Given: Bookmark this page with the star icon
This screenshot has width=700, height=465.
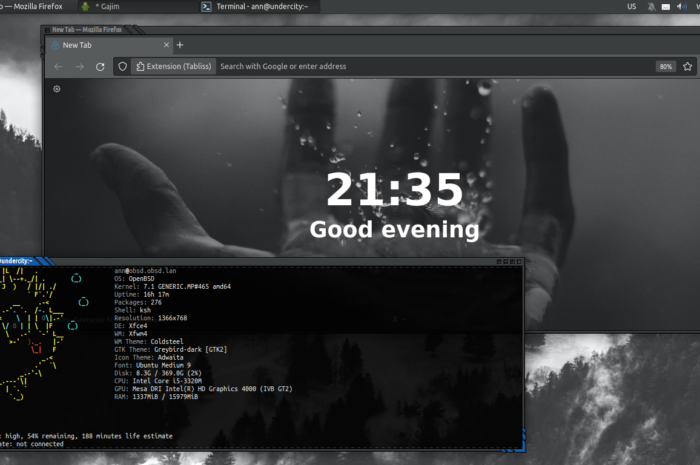Looking at the screenshot, I should [686, 67].
